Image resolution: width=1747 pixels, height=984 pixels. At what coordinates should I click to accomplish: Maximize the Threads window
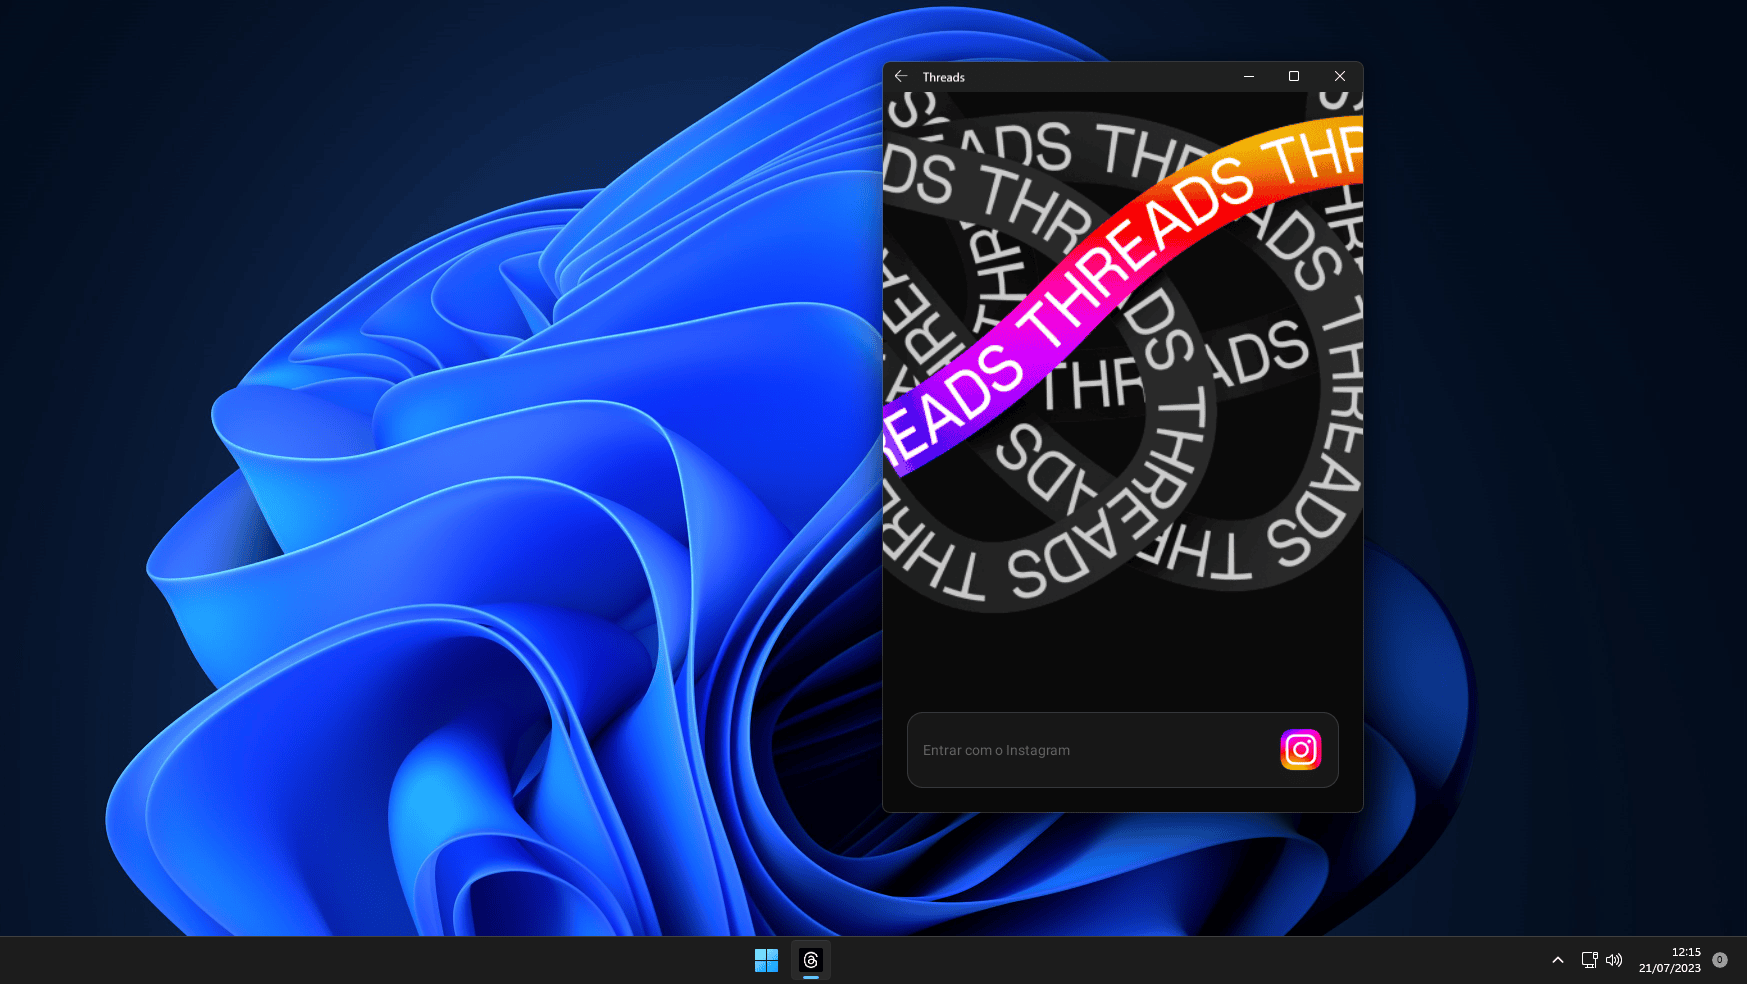click(1294, 77)
